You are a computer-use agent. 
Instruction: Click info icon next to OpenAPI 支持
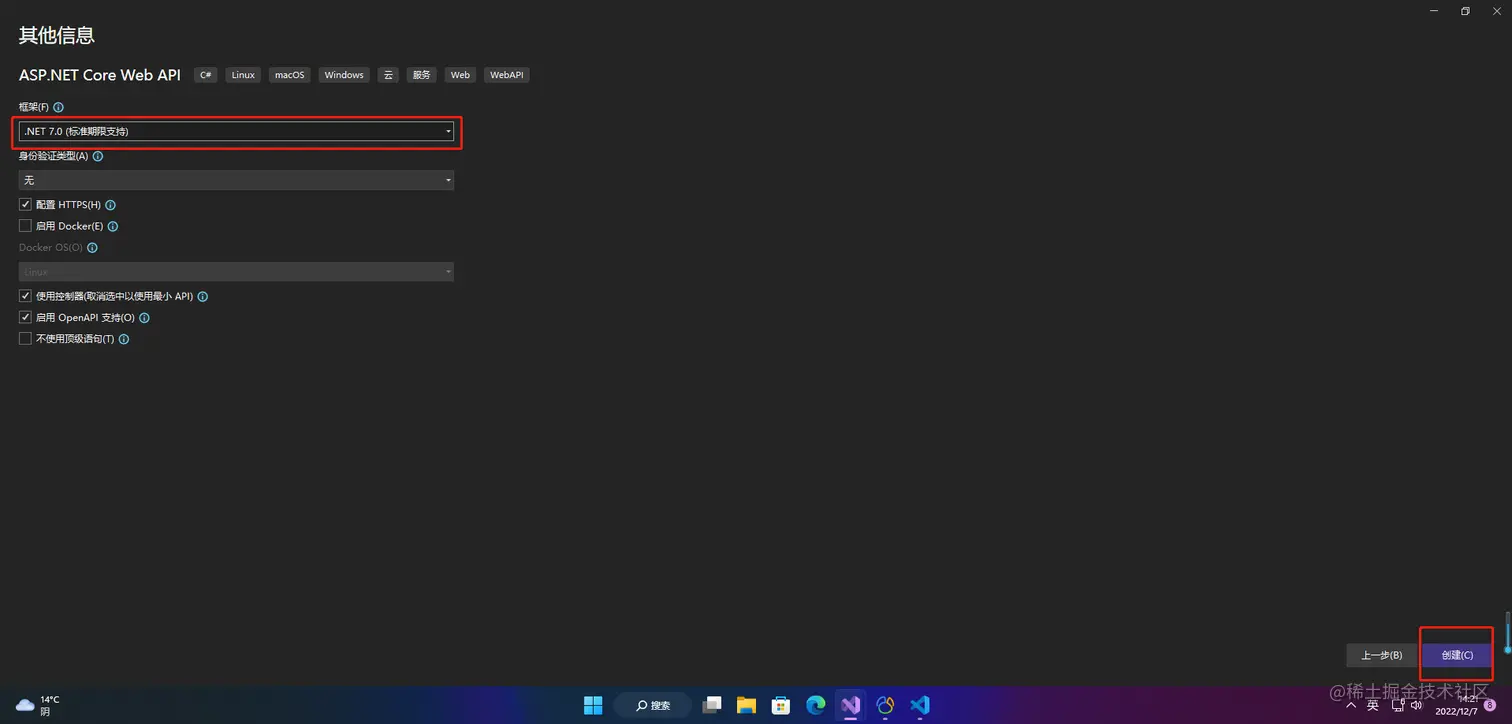144,318
